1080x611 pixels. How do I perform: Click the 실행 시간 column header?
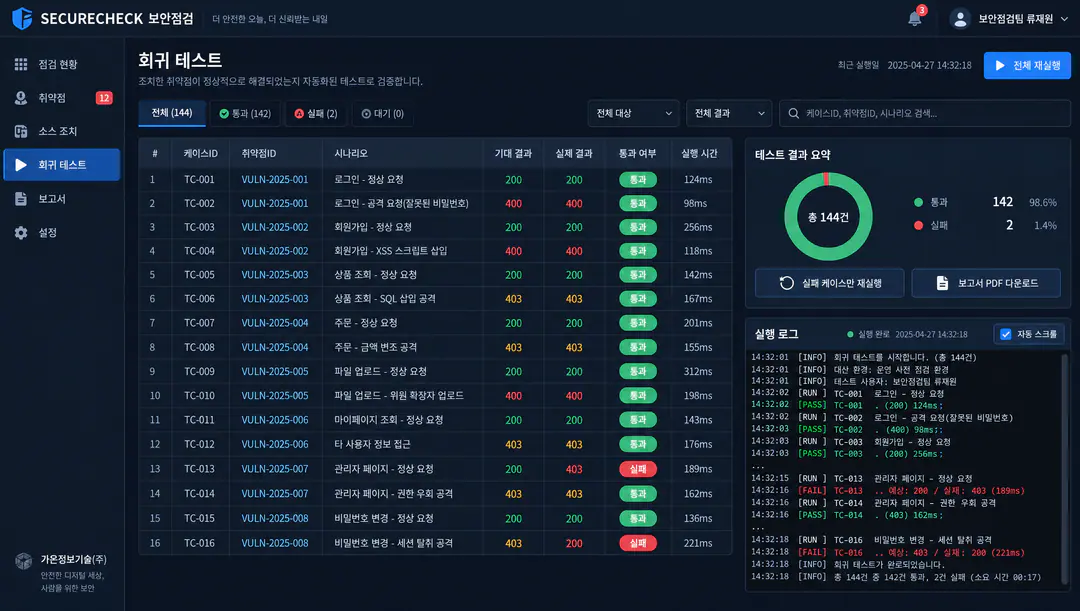pos(699,154)
